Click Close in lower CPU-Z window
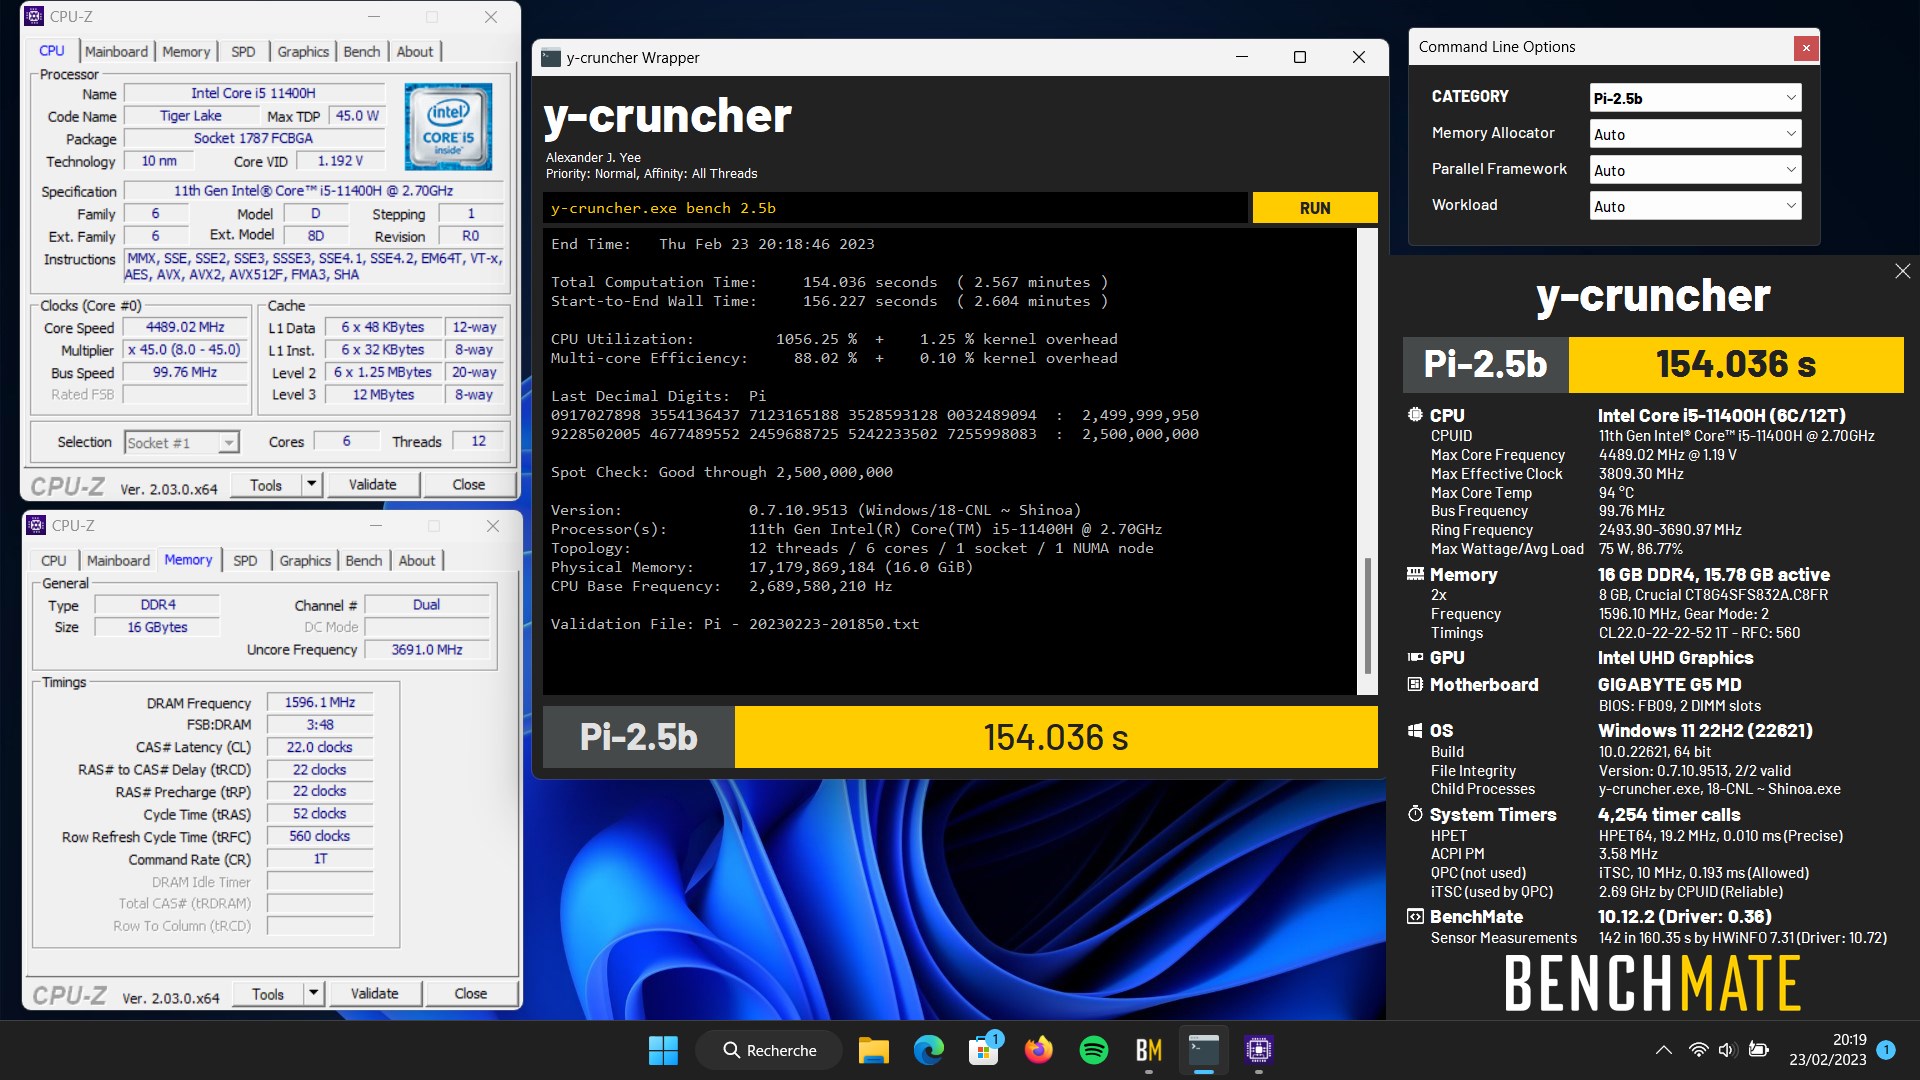 coord(471,993)
